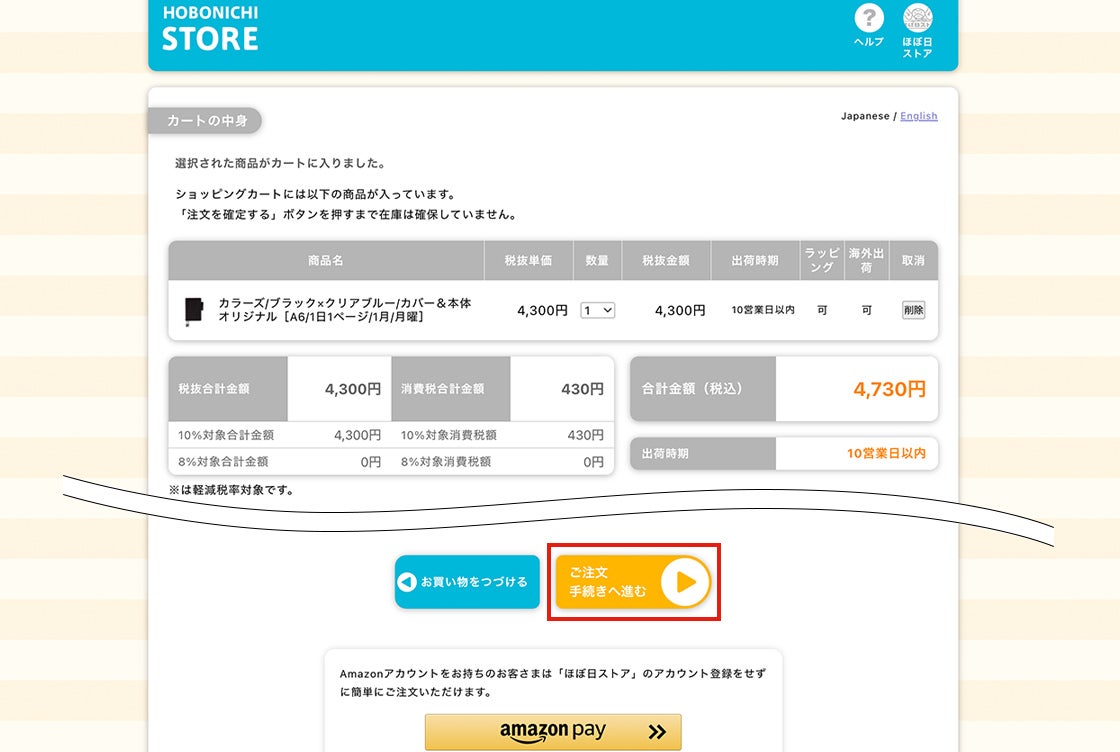Image resolution: width=1120 pixels, height=752 pixels.
Task: Click the amazon pay logo text
Action: click(553, 731)
